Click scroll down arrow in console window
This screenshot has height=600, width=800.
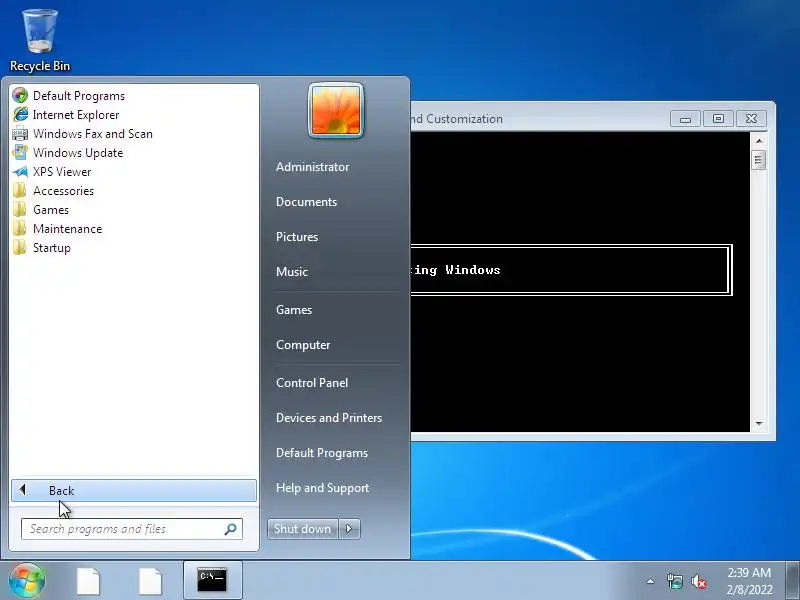[759, 423]
